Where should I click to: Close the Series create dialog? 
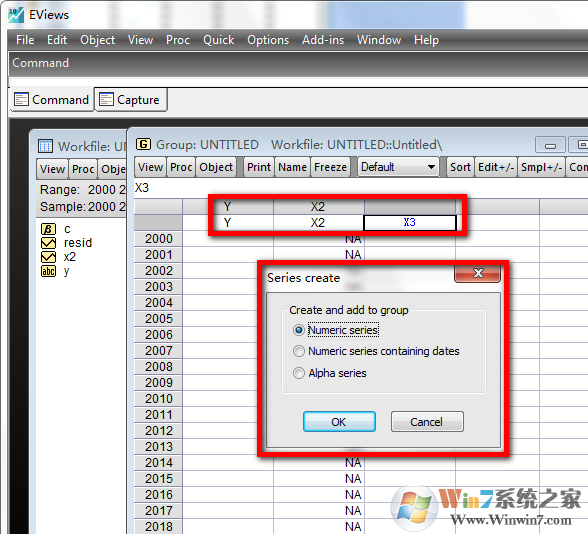[477, 273]
